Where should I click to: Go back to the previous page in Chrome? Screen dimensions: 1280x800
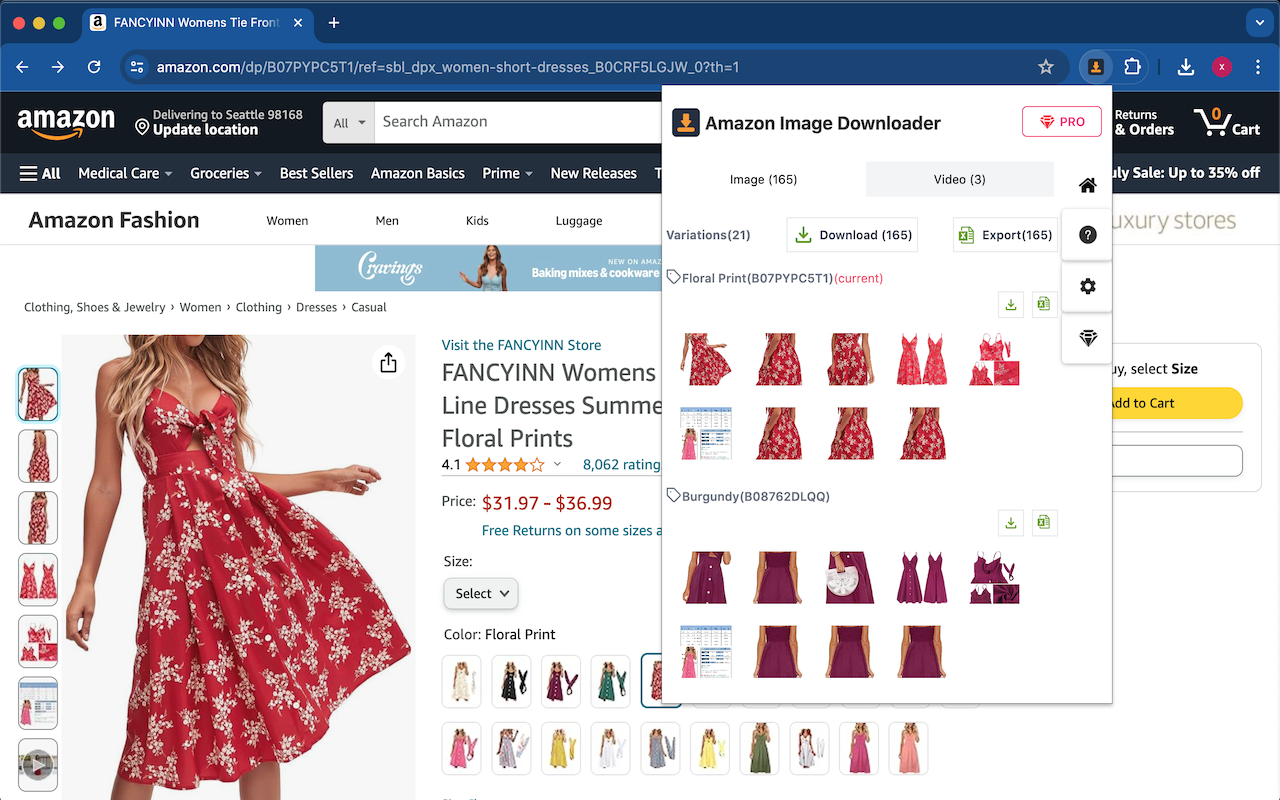coord(22,67)
